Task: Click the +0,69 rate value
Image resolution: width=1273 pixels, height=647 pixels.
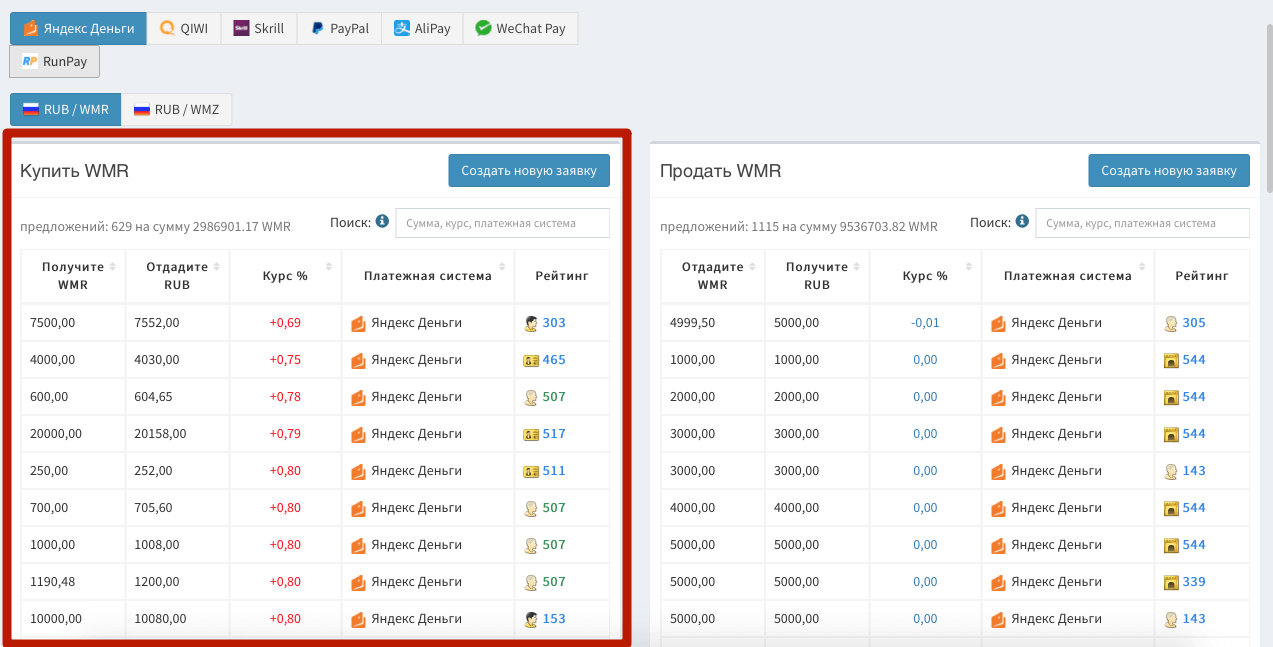Action: (285, 323)
